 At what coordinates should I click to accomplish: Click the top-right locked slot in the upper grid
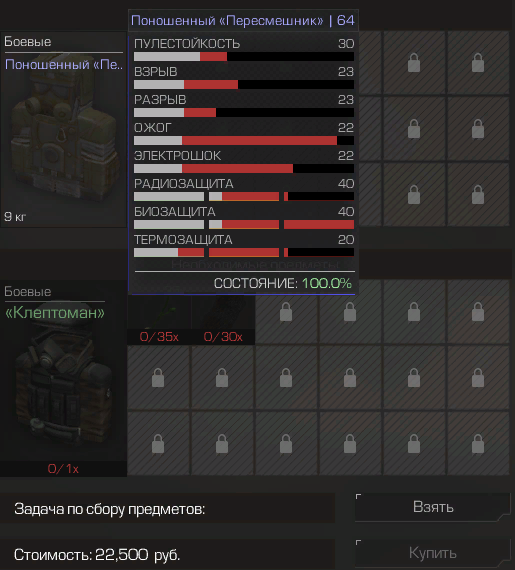click(478, 63)
